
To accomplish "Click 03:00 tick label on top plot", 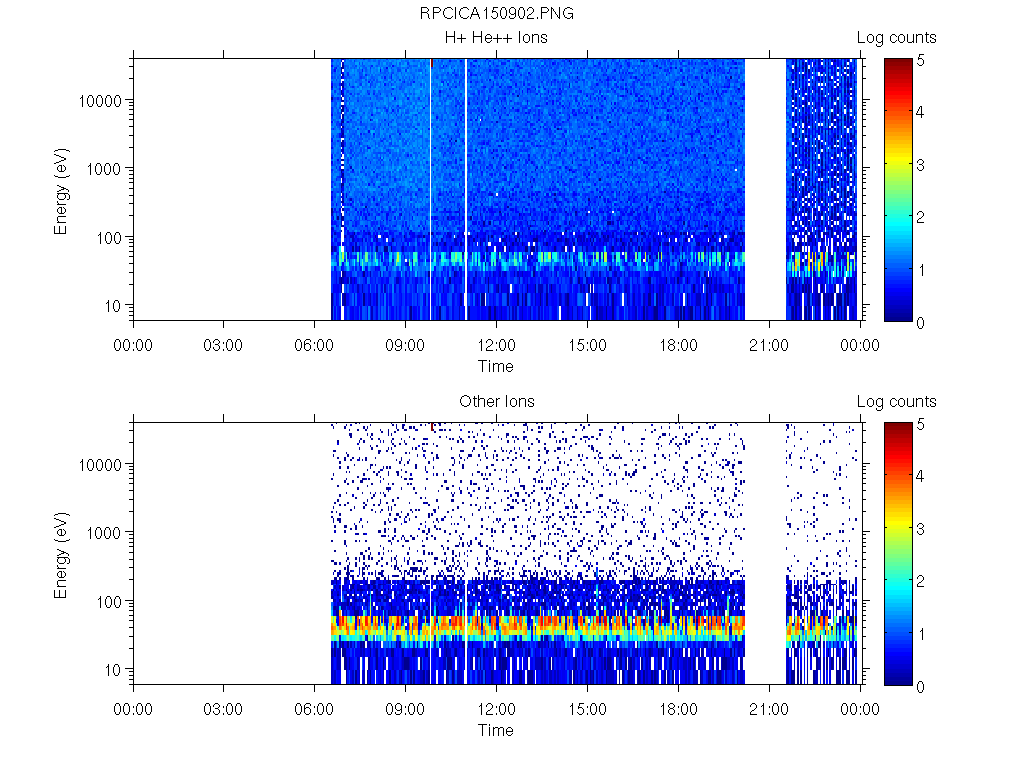I will 223,345.
